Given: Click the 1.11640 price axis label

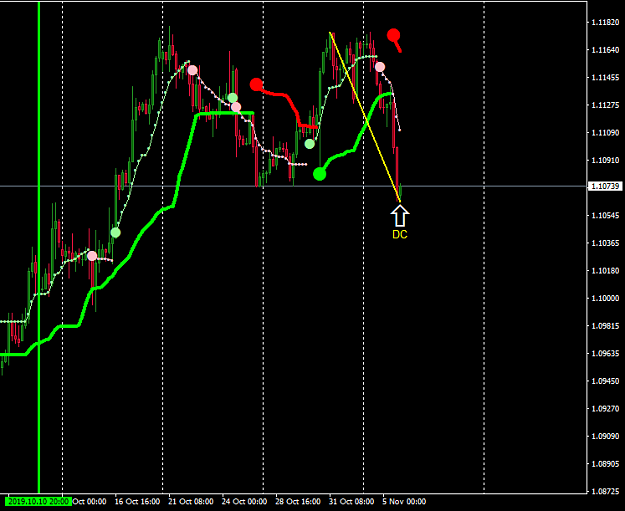Looking at the screenshot, I should click(605, 50).
